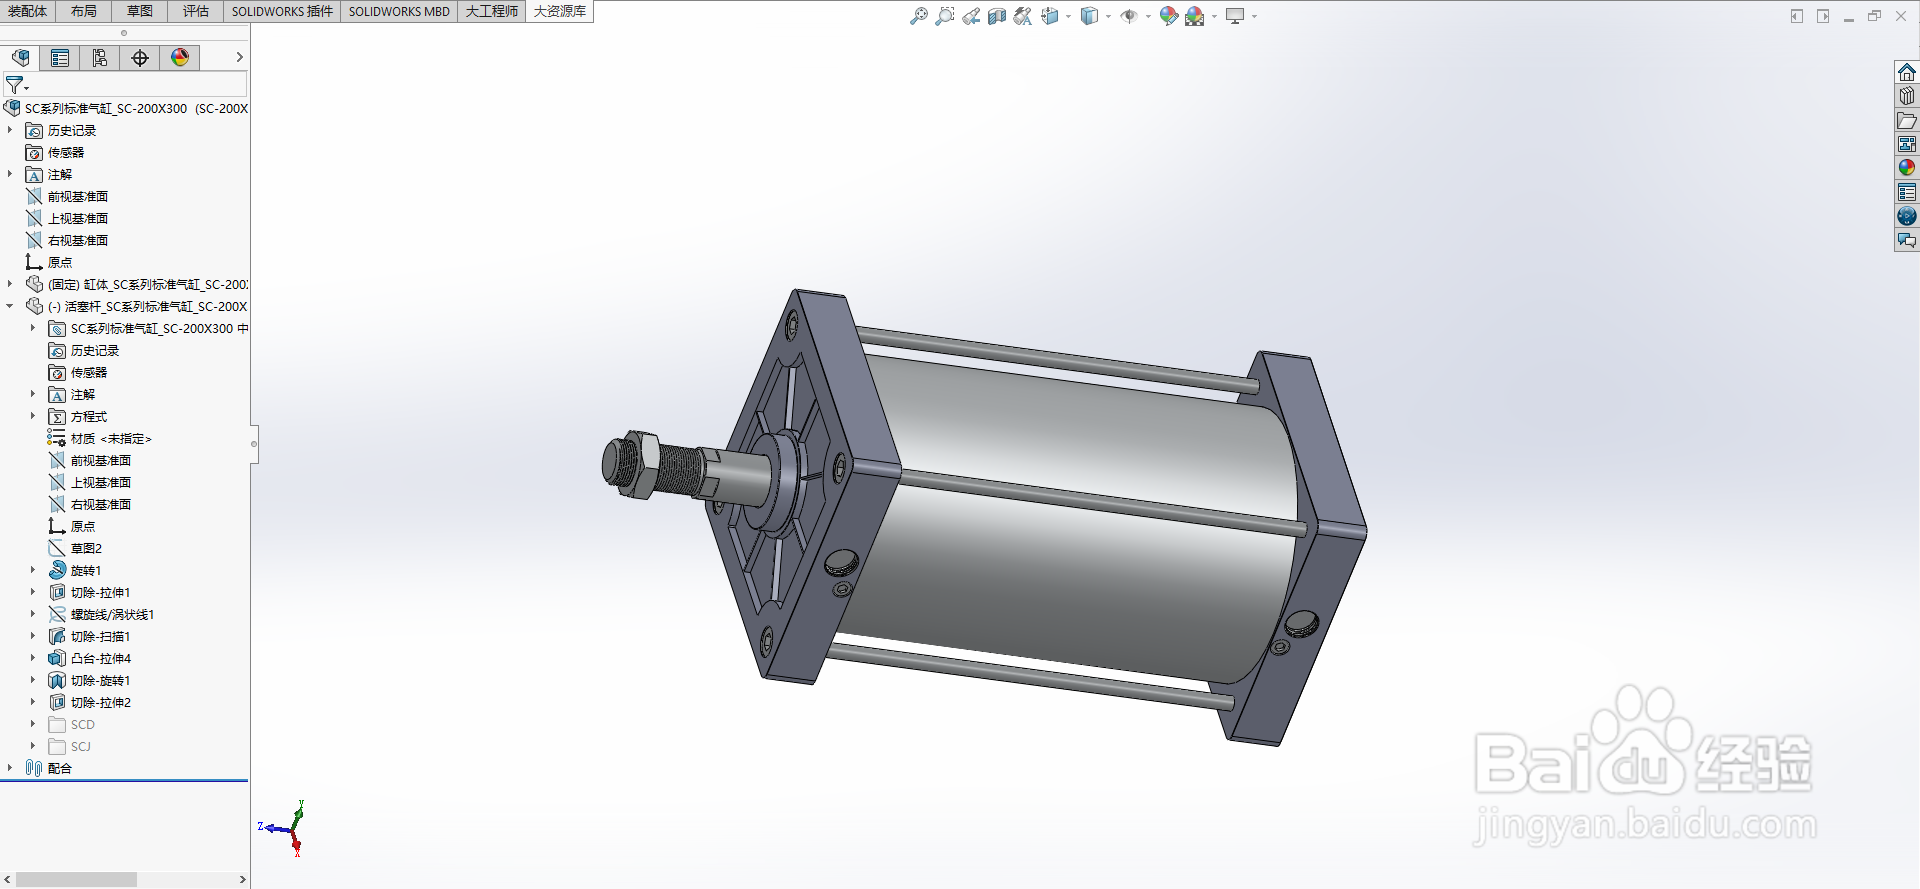The height and width of the screenshot is (889, 1920).
Task: Open the Custom Properties task pane icon
Action: pos(1907,192)
